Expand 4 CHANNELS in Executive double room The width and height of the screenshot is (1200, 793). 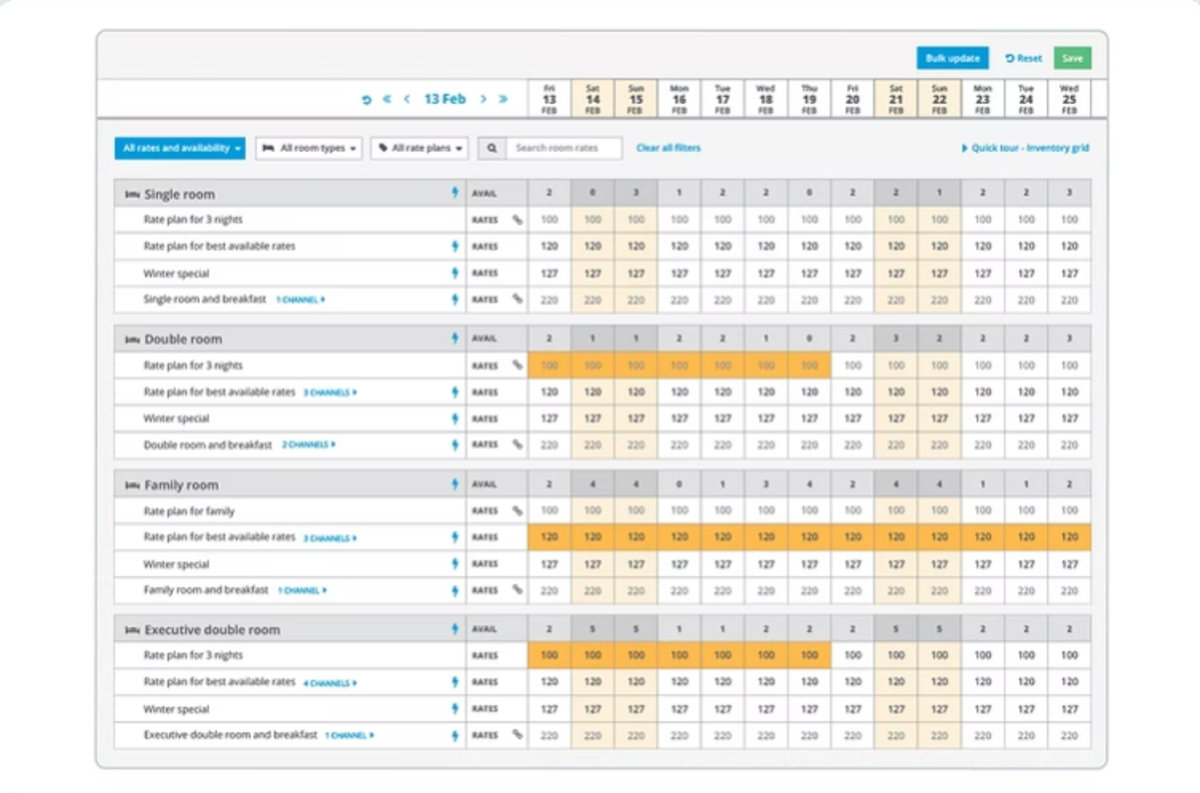pos(330,683)
